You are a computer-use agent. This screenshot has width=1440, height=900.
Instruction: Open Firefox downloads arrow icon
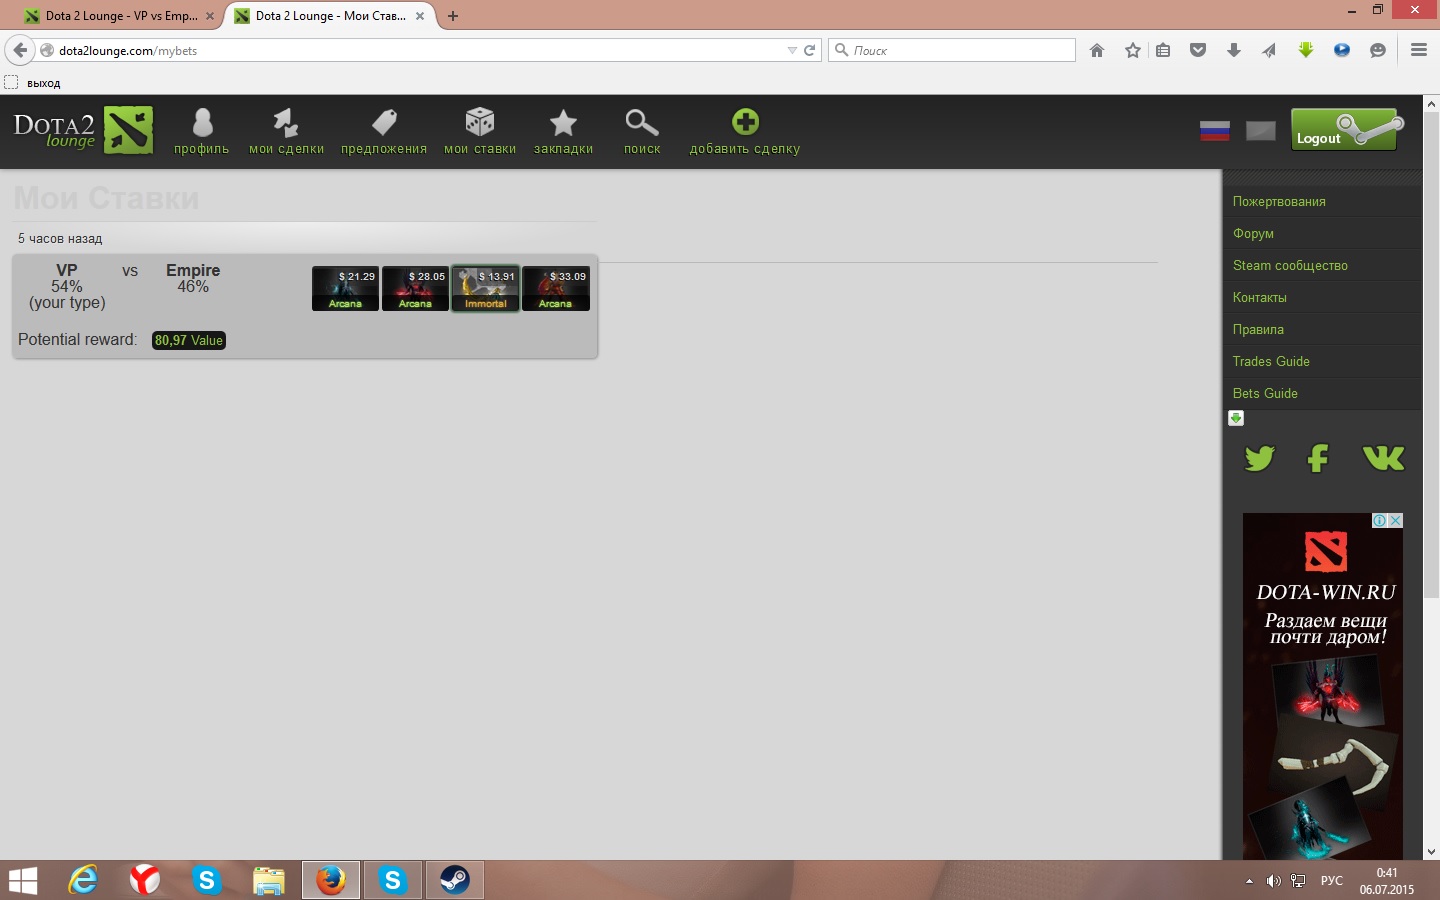pyautogui.click(x=1234, y=50)
